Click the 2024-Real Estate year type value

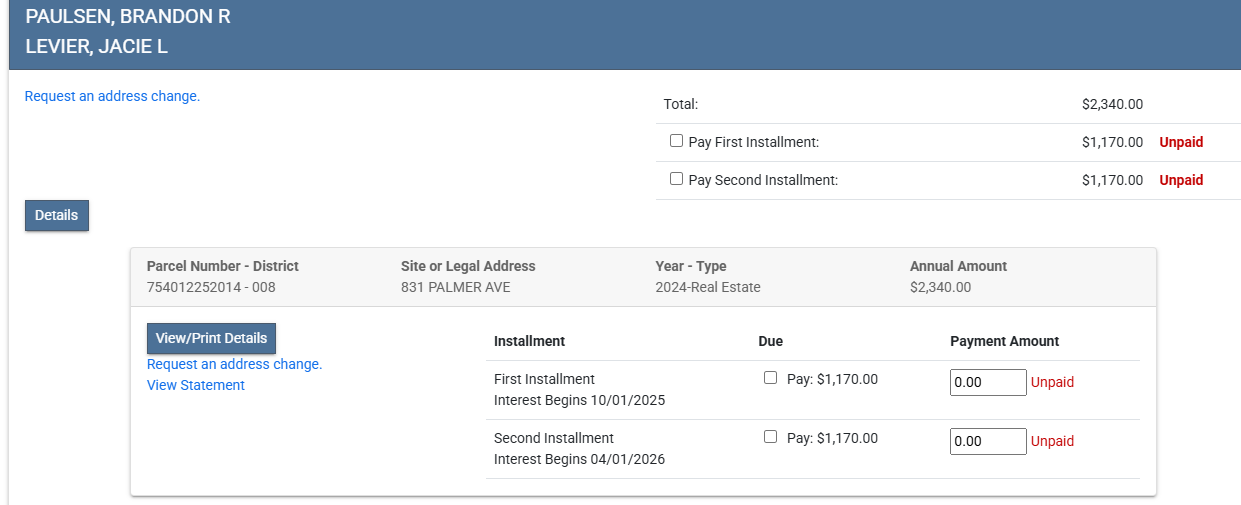pos(707,288)
